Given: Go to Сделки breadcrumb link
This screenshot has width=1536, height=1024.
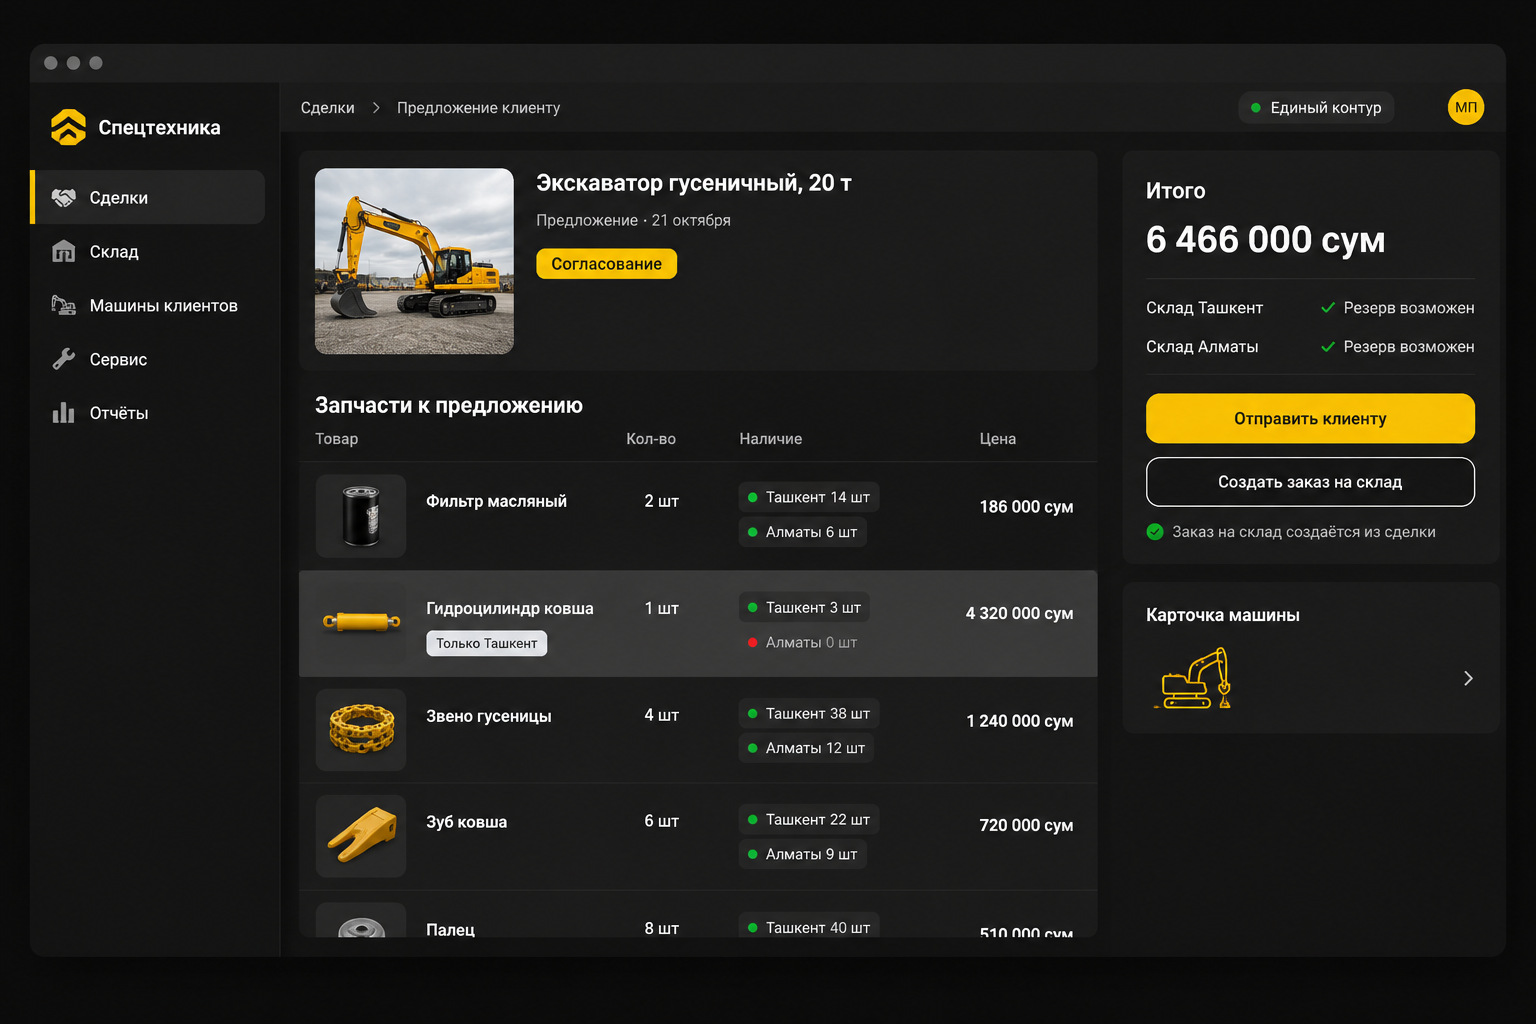Looking at the screenshot, I should point(328,108).
